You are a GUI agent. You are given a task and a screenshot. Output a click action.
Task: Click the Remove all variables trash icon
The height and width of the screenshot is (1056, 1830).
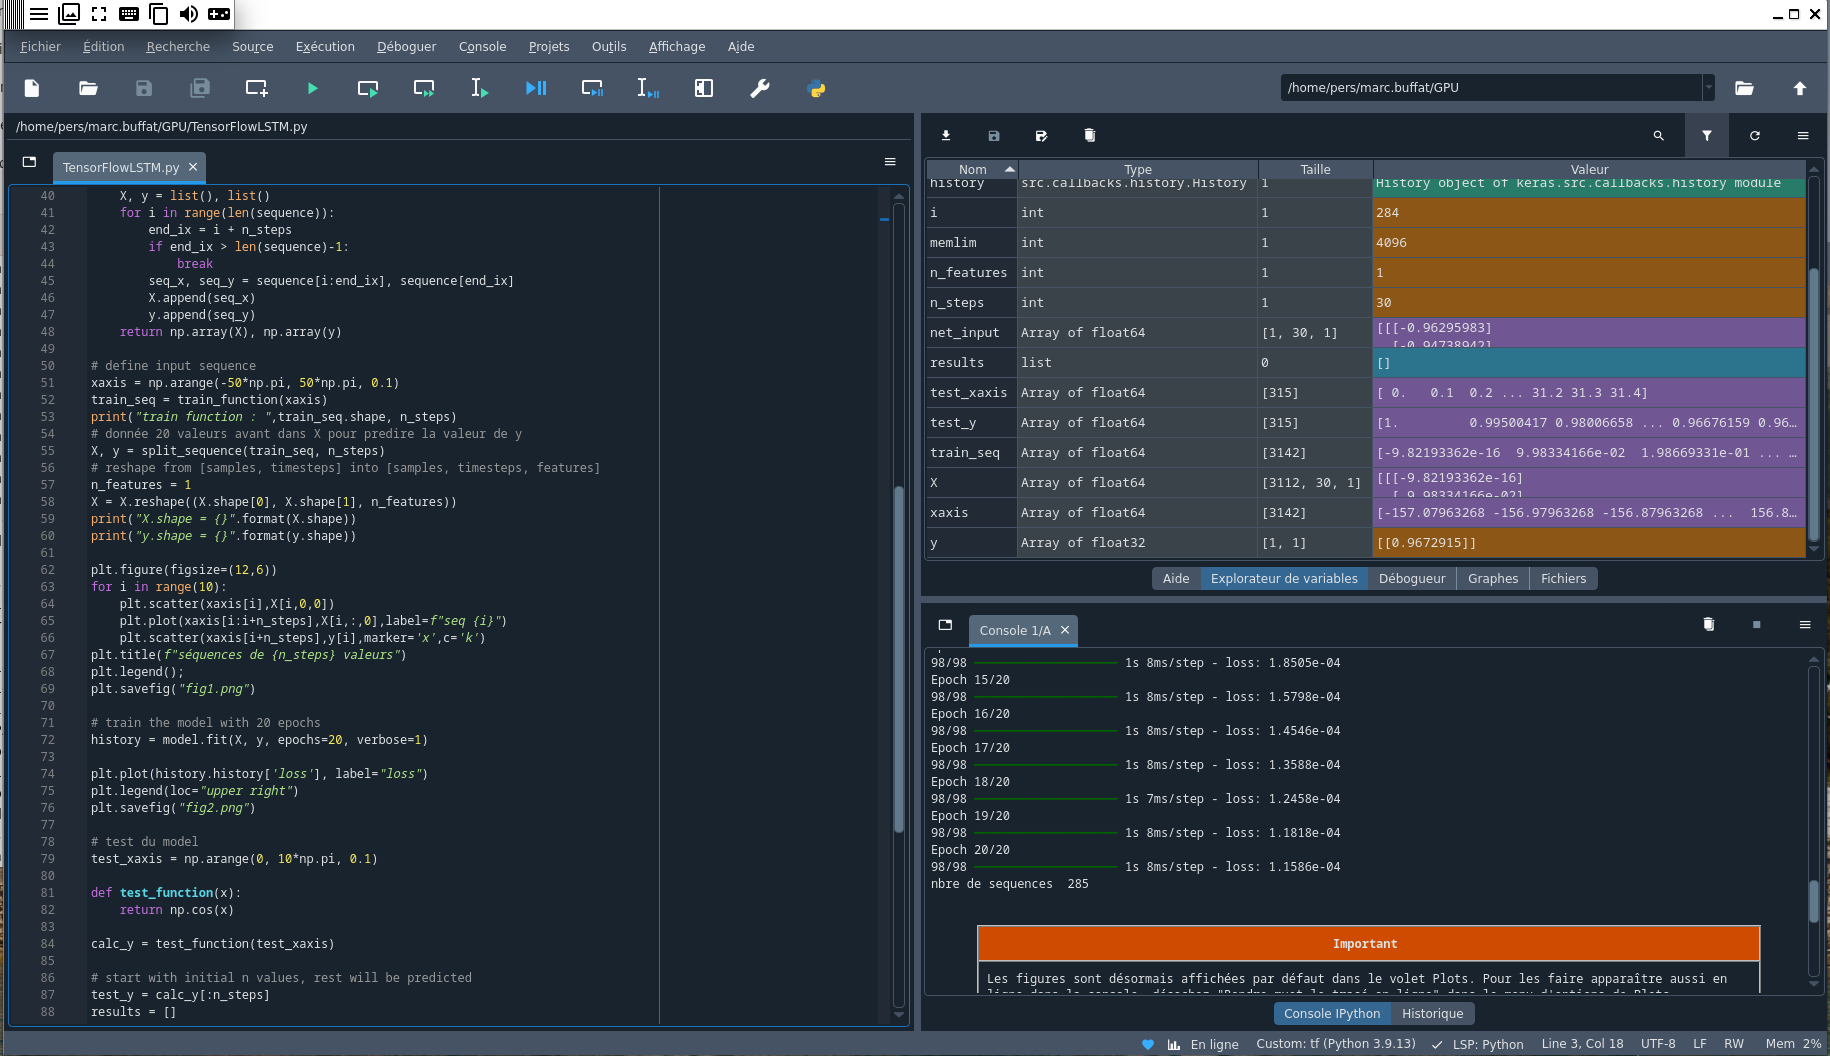[x=1090, y=136]
